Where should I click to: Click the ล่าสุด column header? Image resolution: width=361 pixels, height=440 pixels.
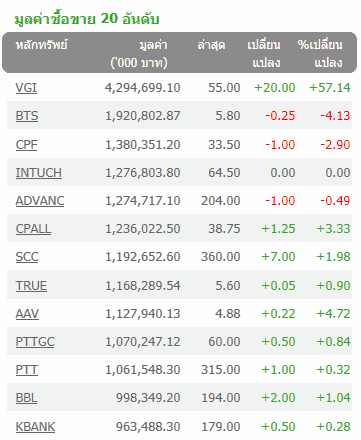[x=211, y=44]
